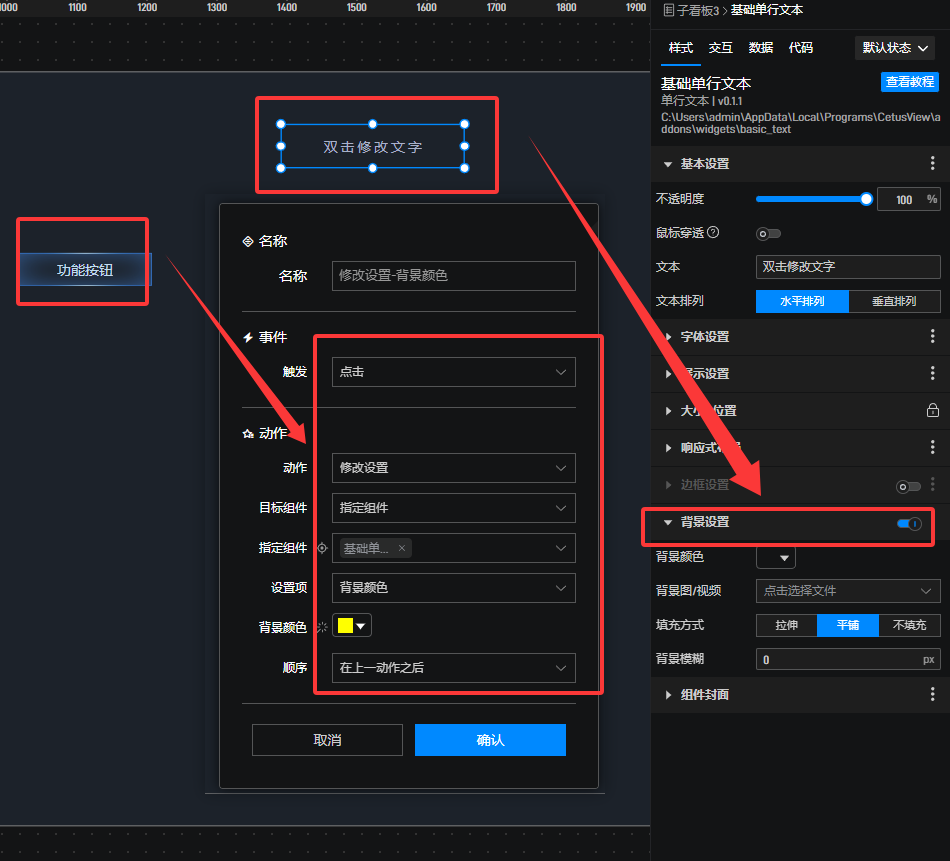950x861 pixels.
Task: Toggle the 鼠标穿透 switch
Action: point(768,234)
